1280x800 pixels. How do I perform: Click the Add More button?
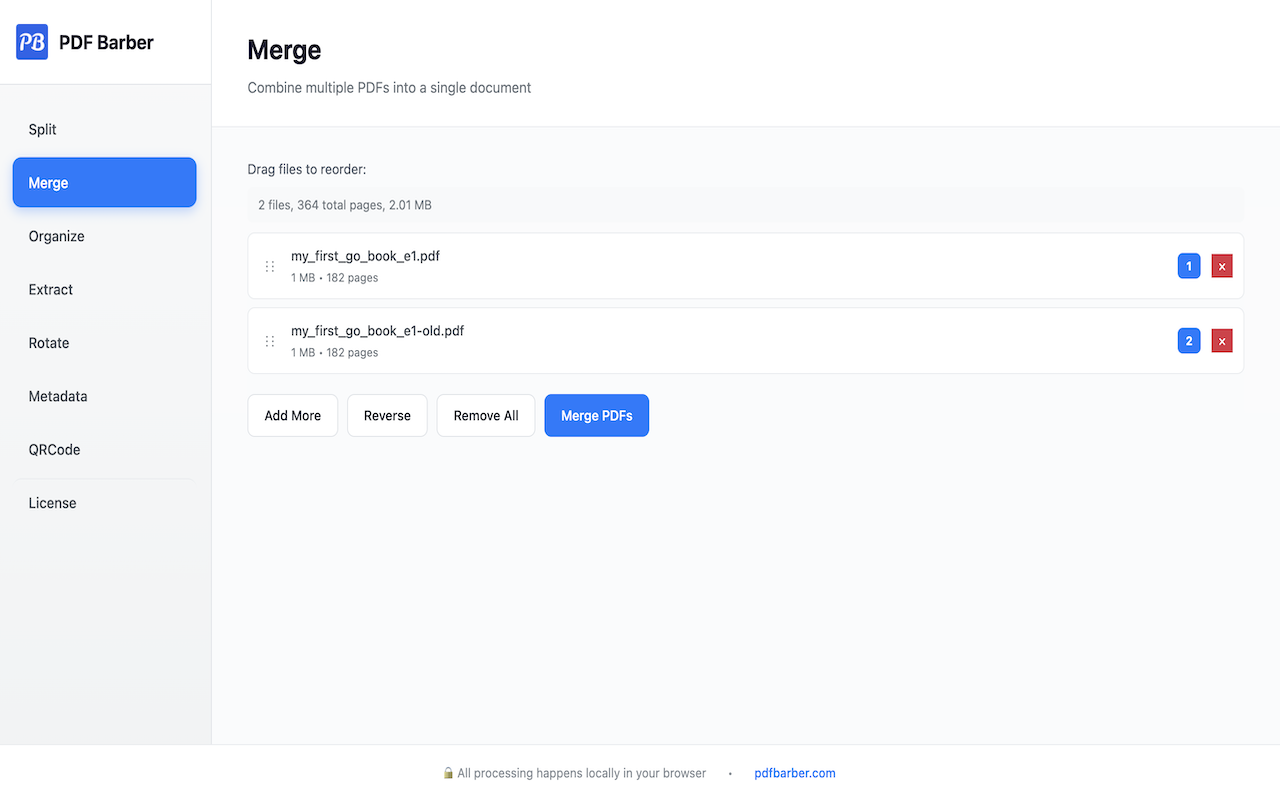[293, 416]
